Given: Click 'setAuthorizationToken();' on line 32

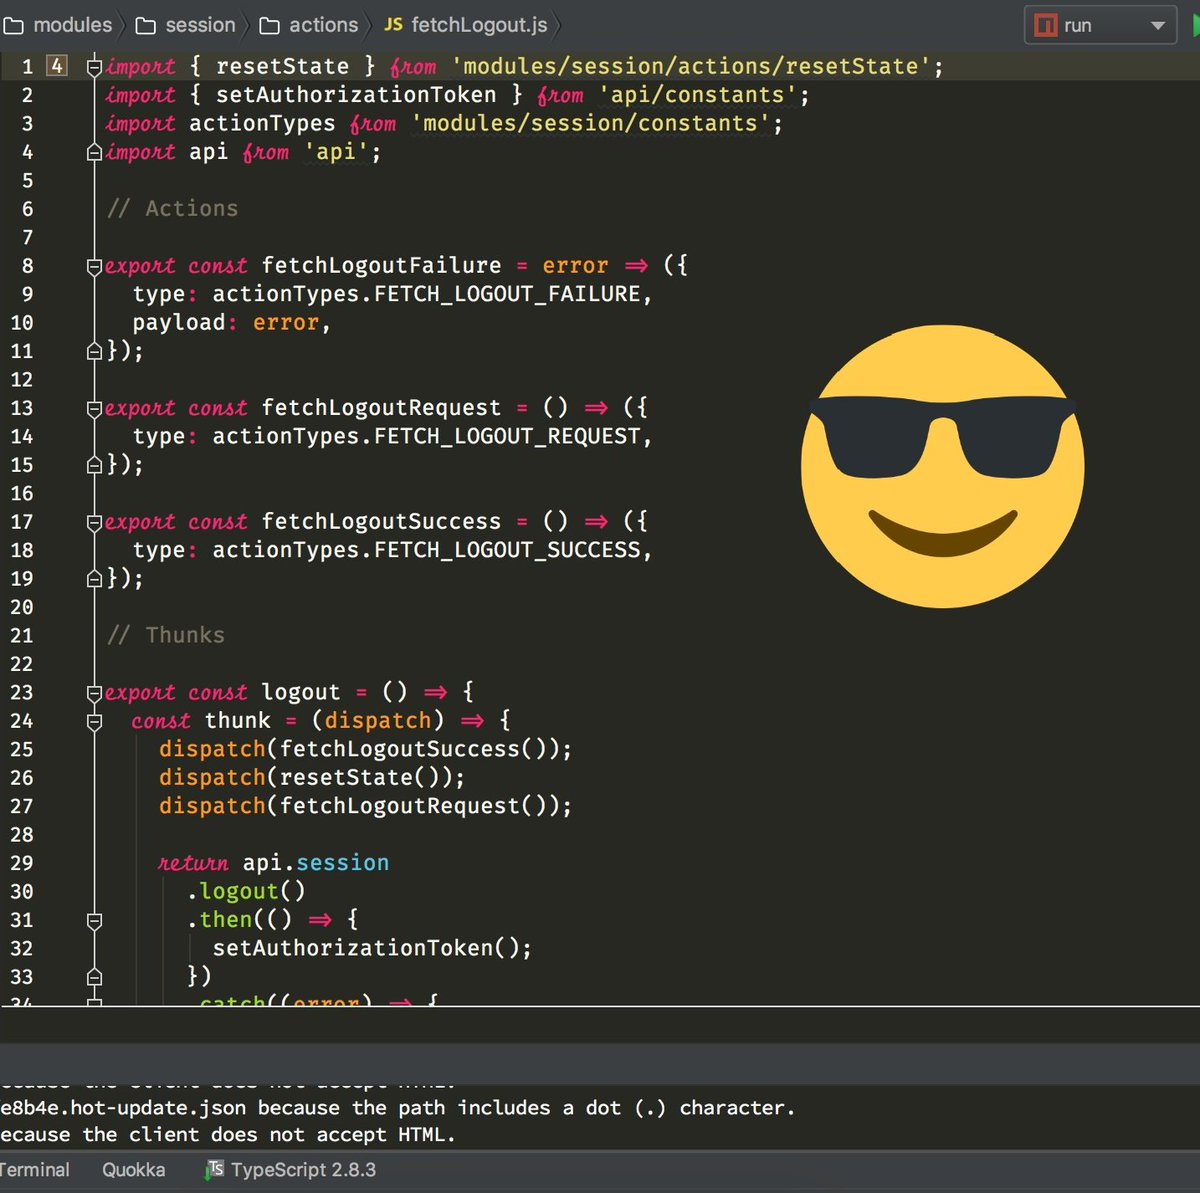Looking at the screenshot, I should (x=372, y=948).
